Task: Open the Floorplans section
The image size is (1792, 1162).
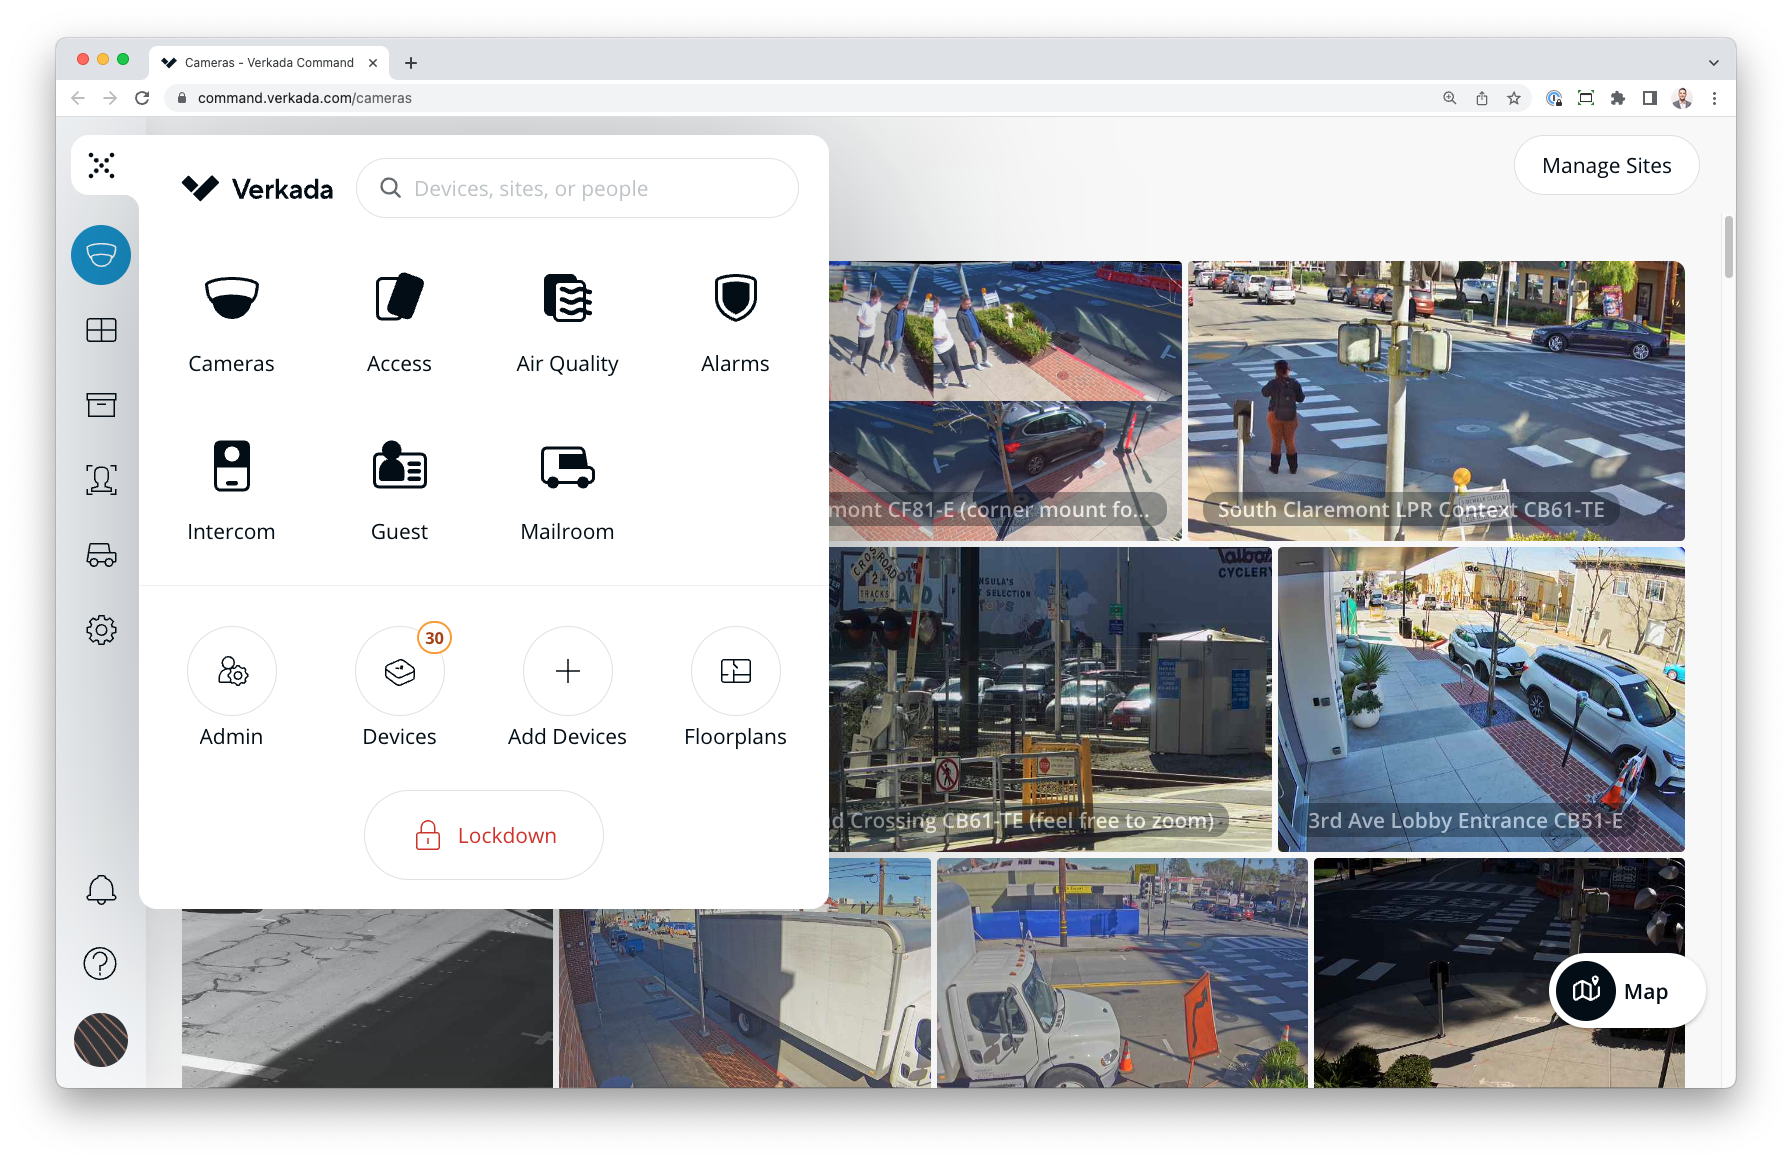Action: point(735,688)
